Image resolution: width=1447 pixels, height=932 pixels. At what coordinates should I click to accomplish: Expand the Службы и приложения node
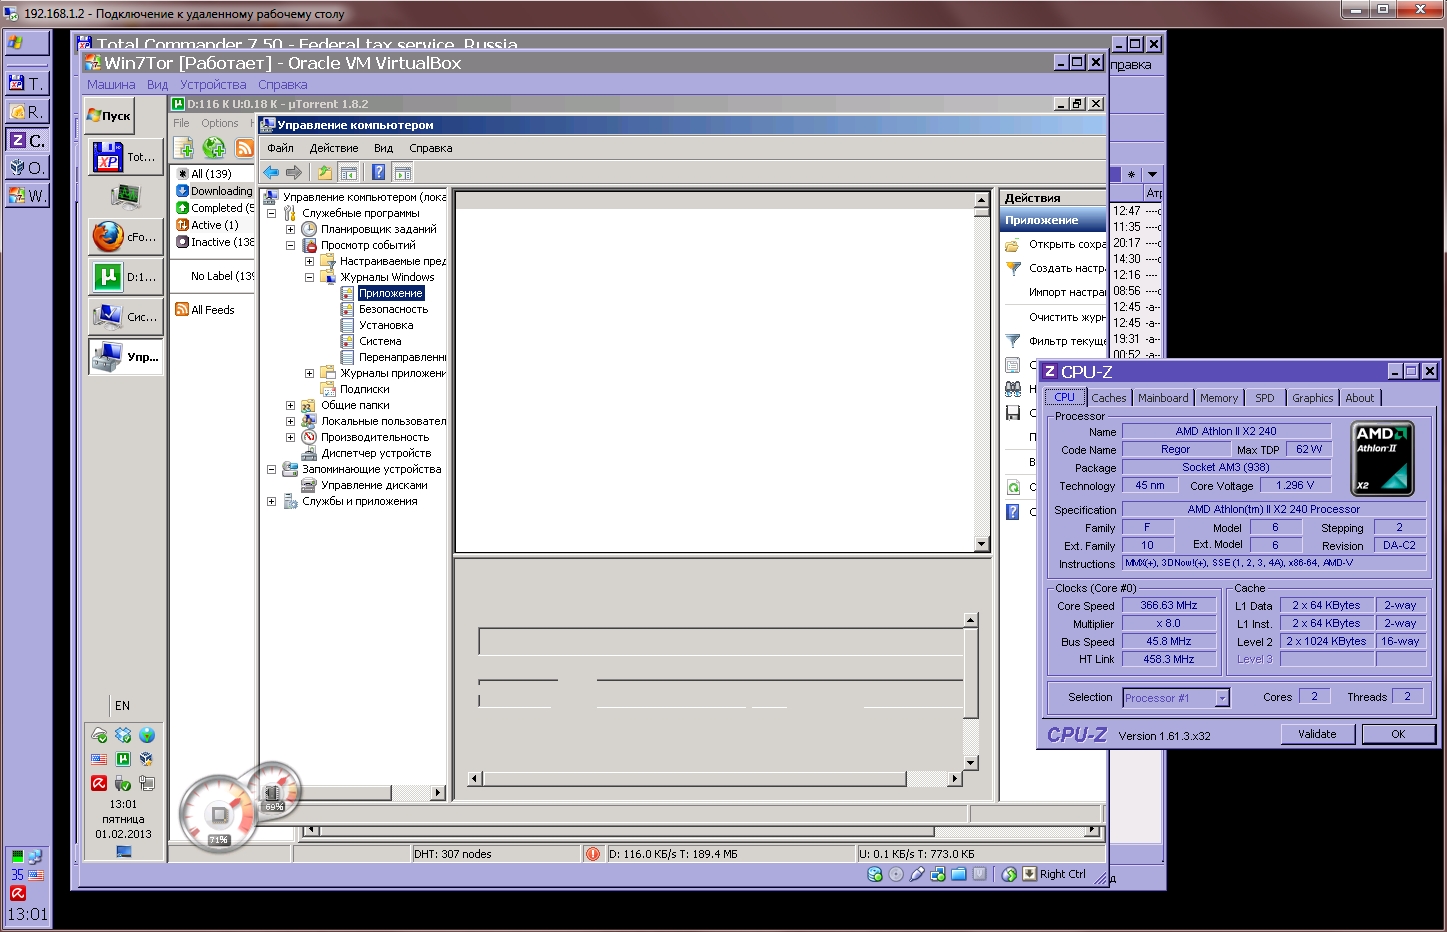coord(271,501)
